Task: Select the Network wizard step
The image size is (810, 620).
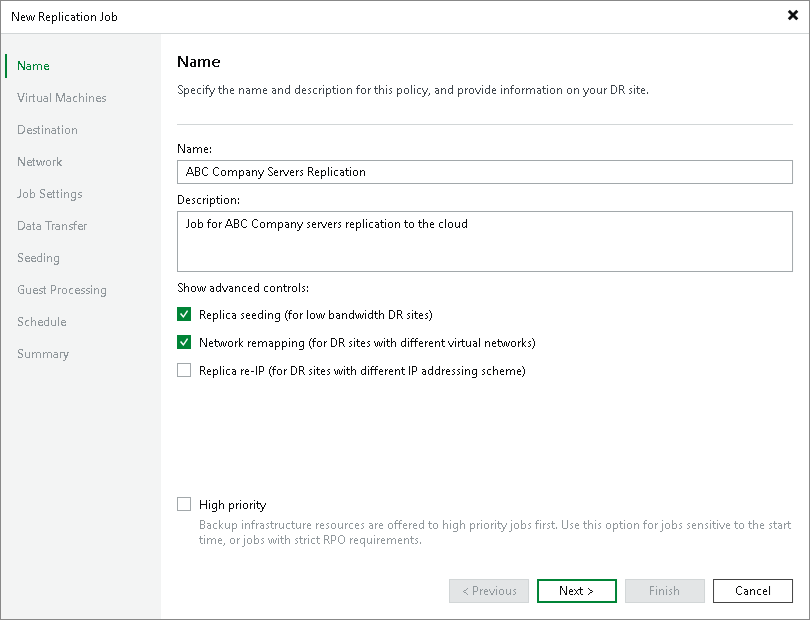Action: point(40,162)
